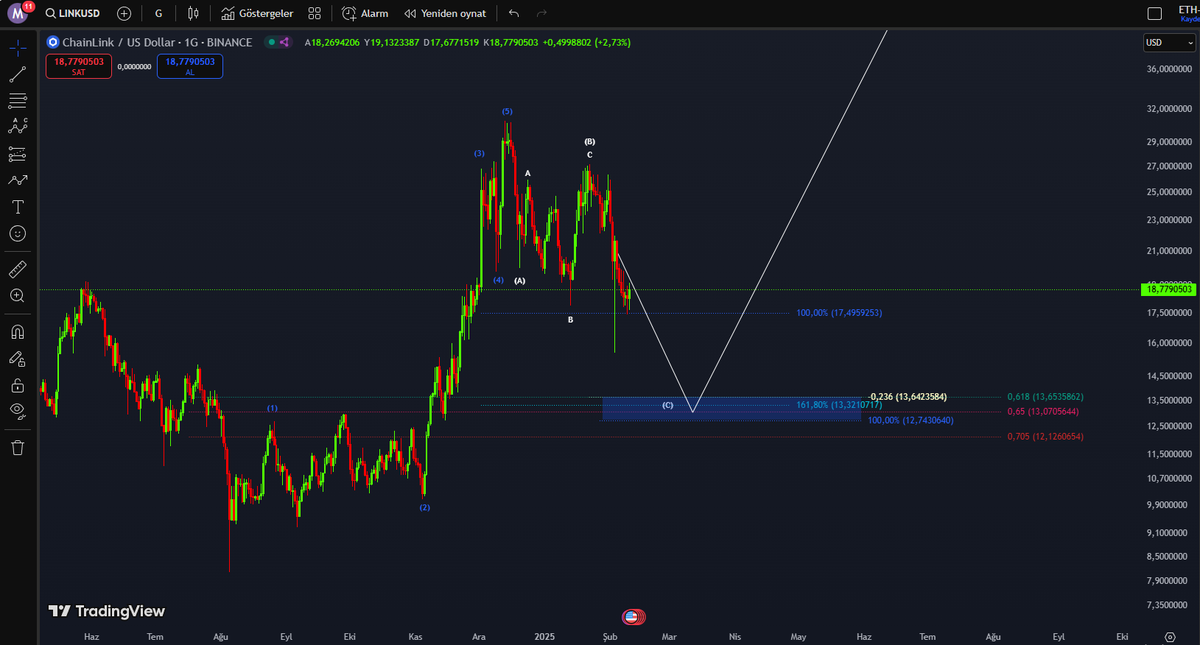Redo the chart action
This screenshot has height=645, width=1200.
pyautogui.click(x=542, y=14)
